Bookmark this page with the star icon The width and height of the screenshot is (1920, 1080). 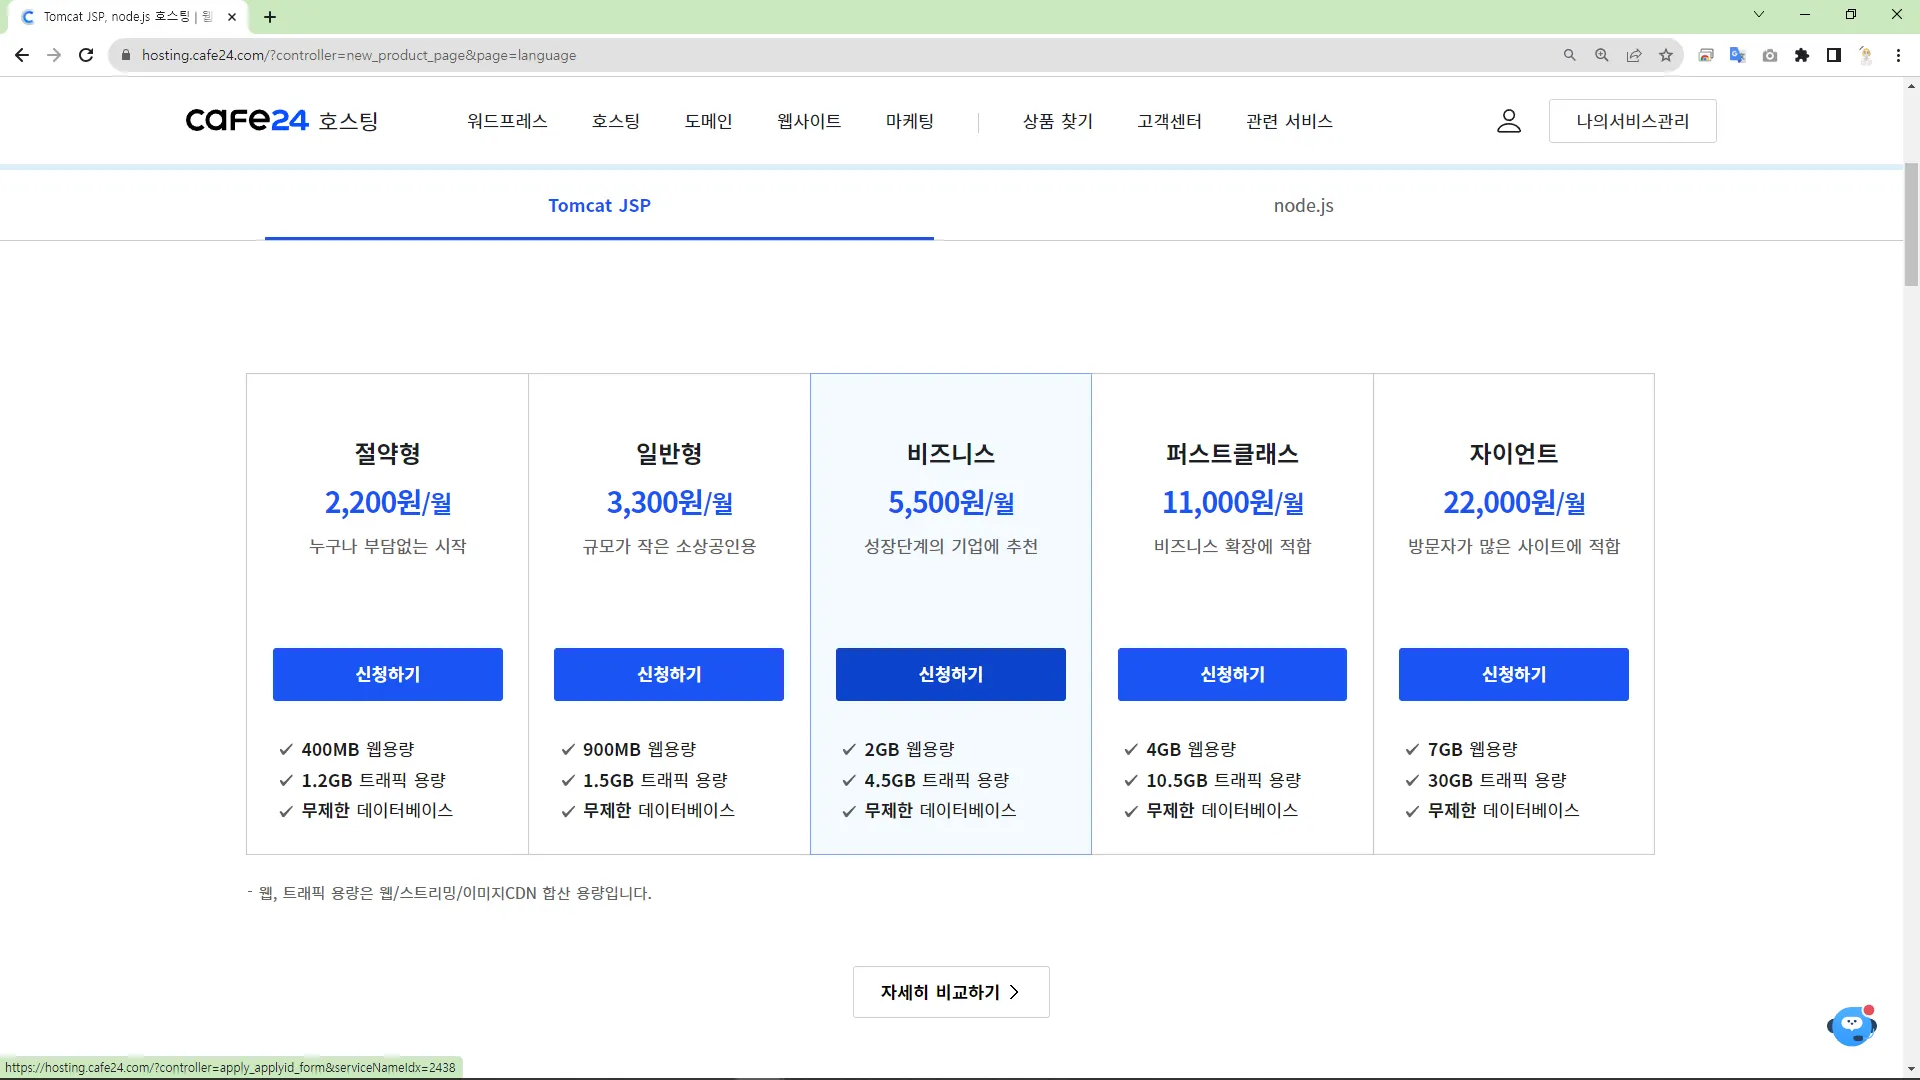click(1666, 55)
